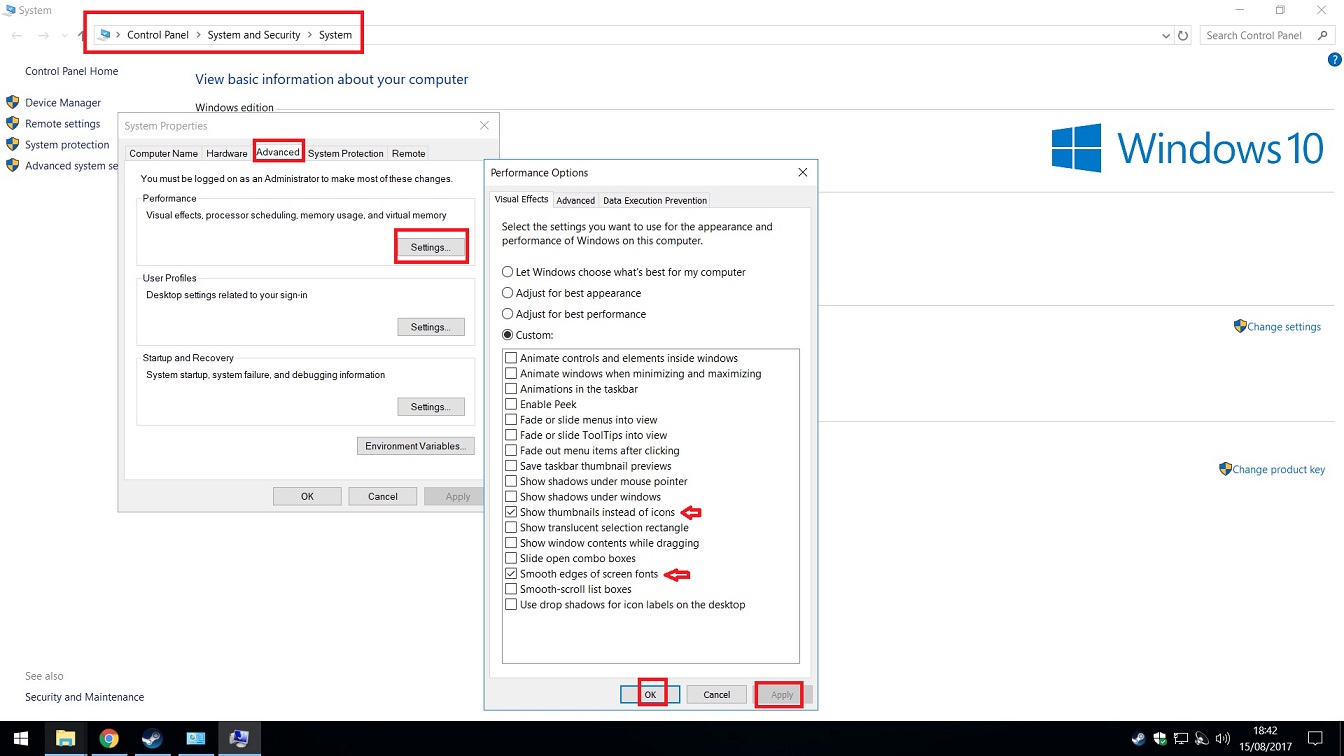Open the Data Execution Prevention tab

click(x=655, y=200)
